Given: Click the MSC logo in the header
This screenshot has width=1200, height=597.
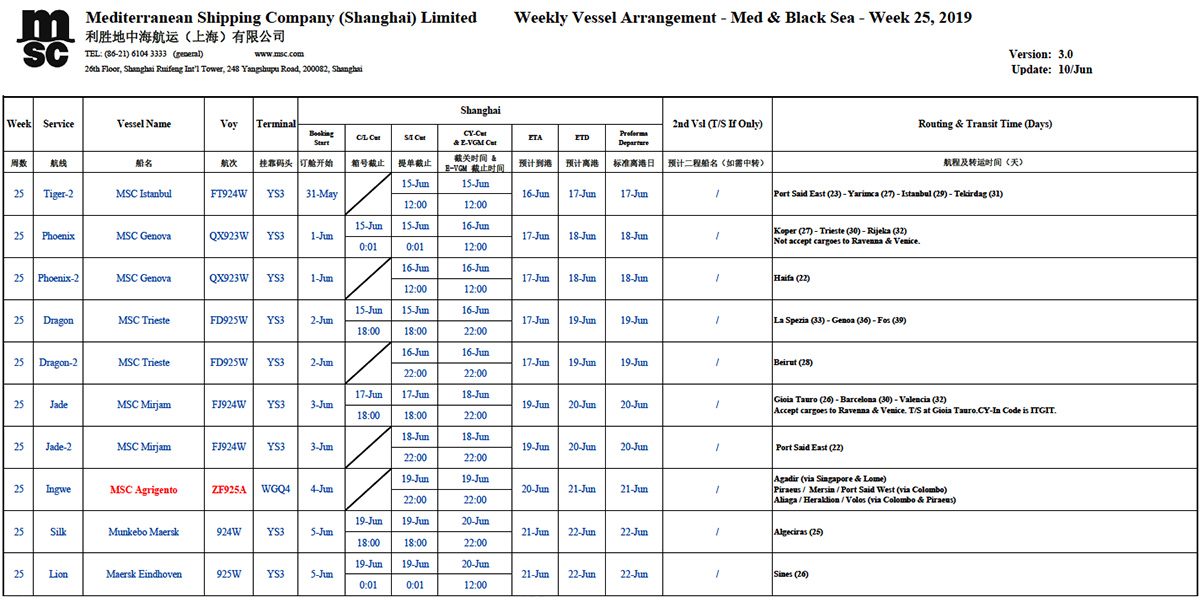Looking at the screenshot, I should [x=48, y=40].
